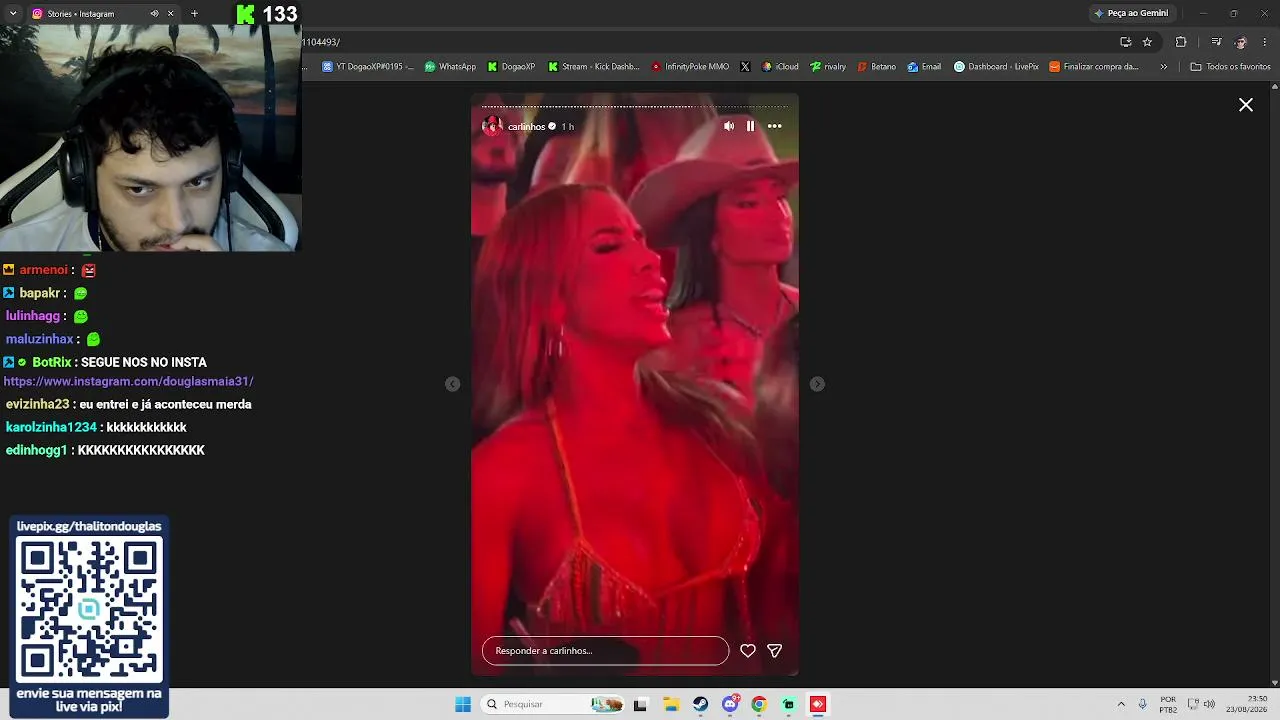The image size is (1280, 720).
Task: Pause the playing story
Action: pos(750,126)
